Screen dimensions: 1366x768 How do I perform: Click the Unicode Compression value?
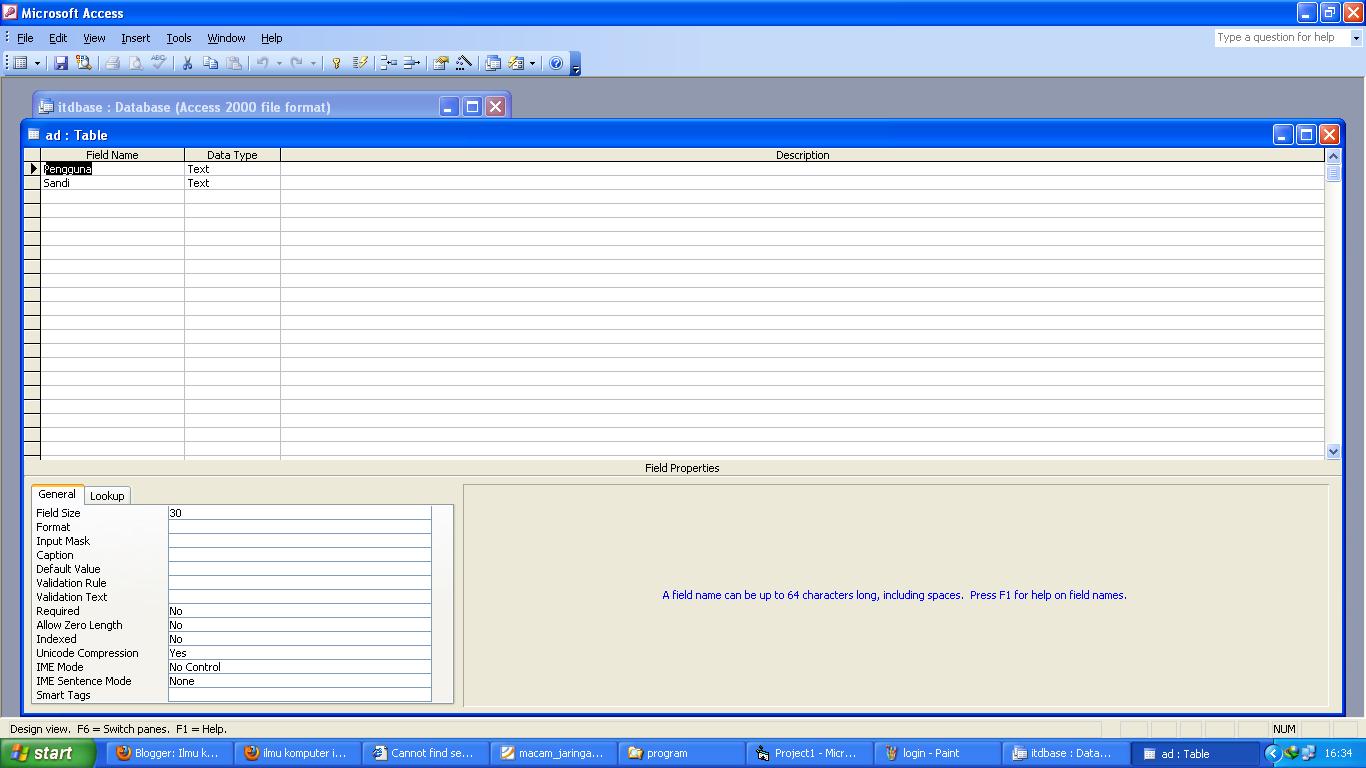[x=300, y=653]
